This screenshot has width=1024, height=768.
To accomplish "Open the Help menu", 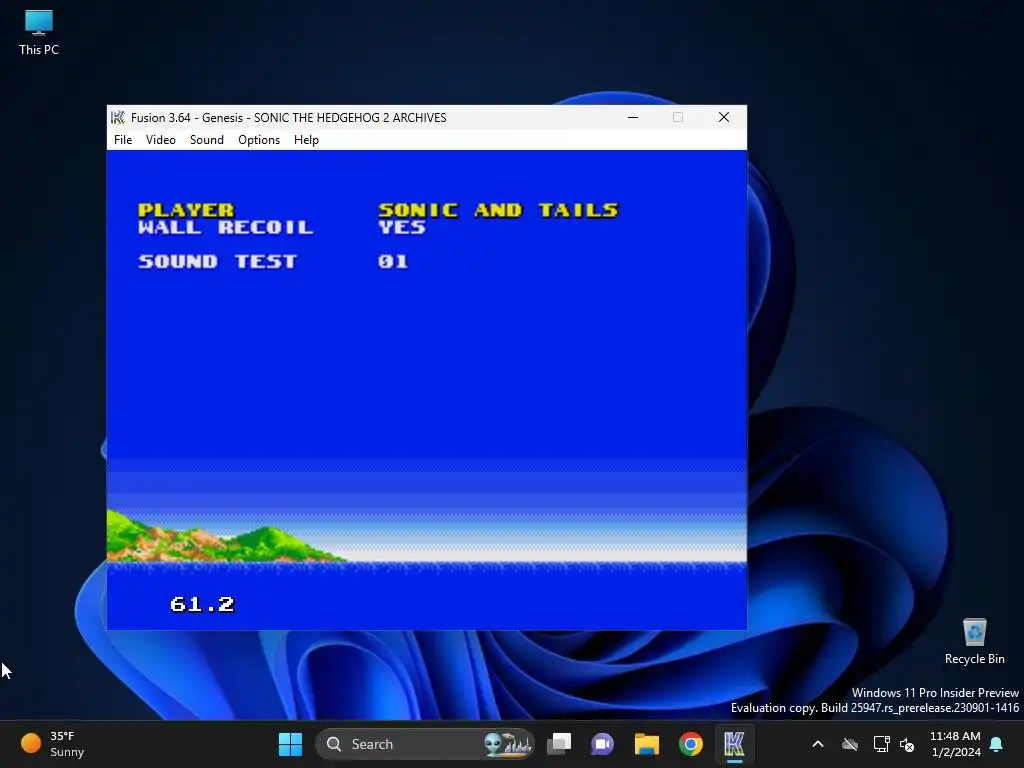I will pyautogui.click(x=306, y=140).
